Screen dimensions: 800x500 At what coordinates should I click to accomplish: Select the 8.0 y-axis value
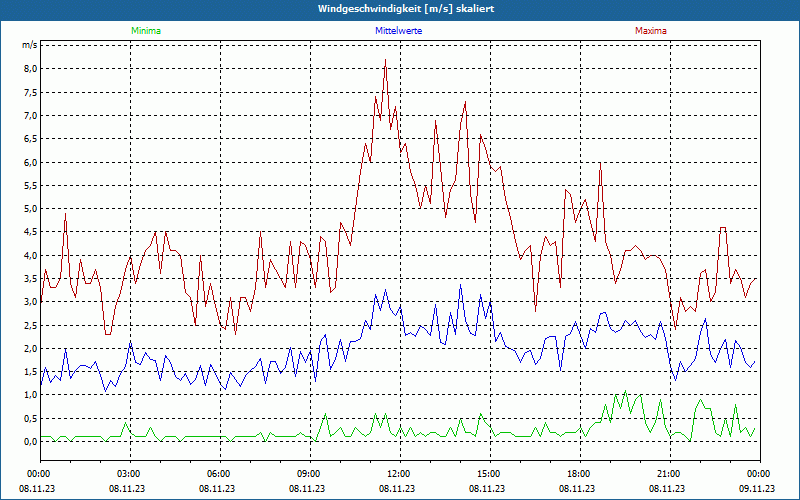click(30, 69)
